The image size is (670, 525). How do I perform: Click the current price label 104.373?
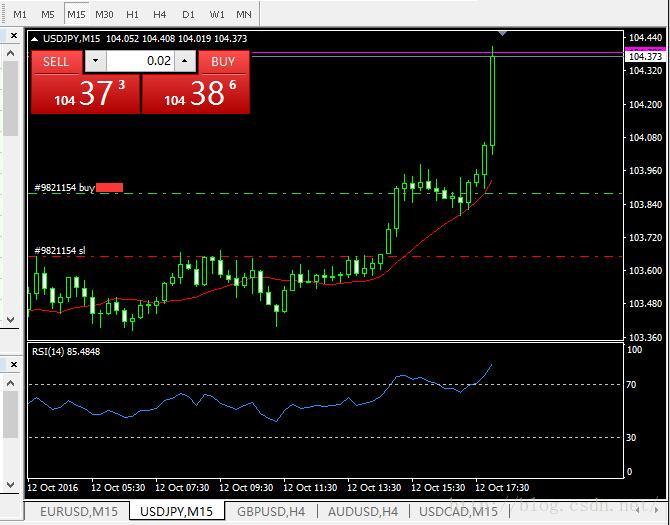pyautogui.click(x=645, y=56)
